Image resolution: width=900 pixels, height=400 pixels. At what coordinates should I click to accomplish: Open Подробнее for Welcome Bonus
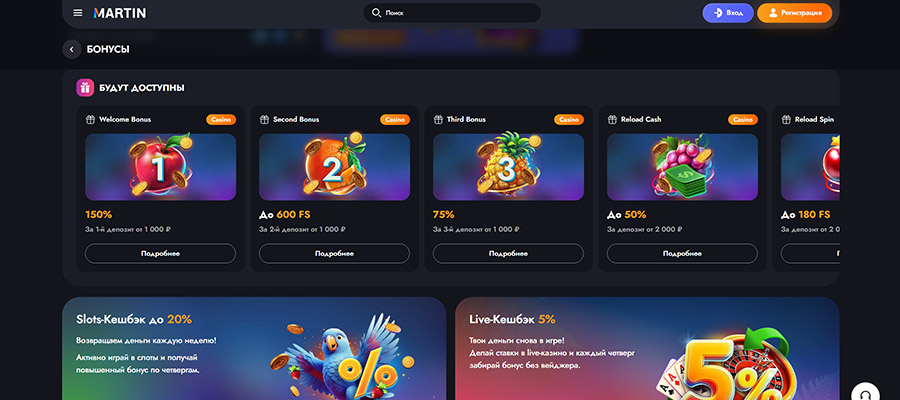point(160,253)
